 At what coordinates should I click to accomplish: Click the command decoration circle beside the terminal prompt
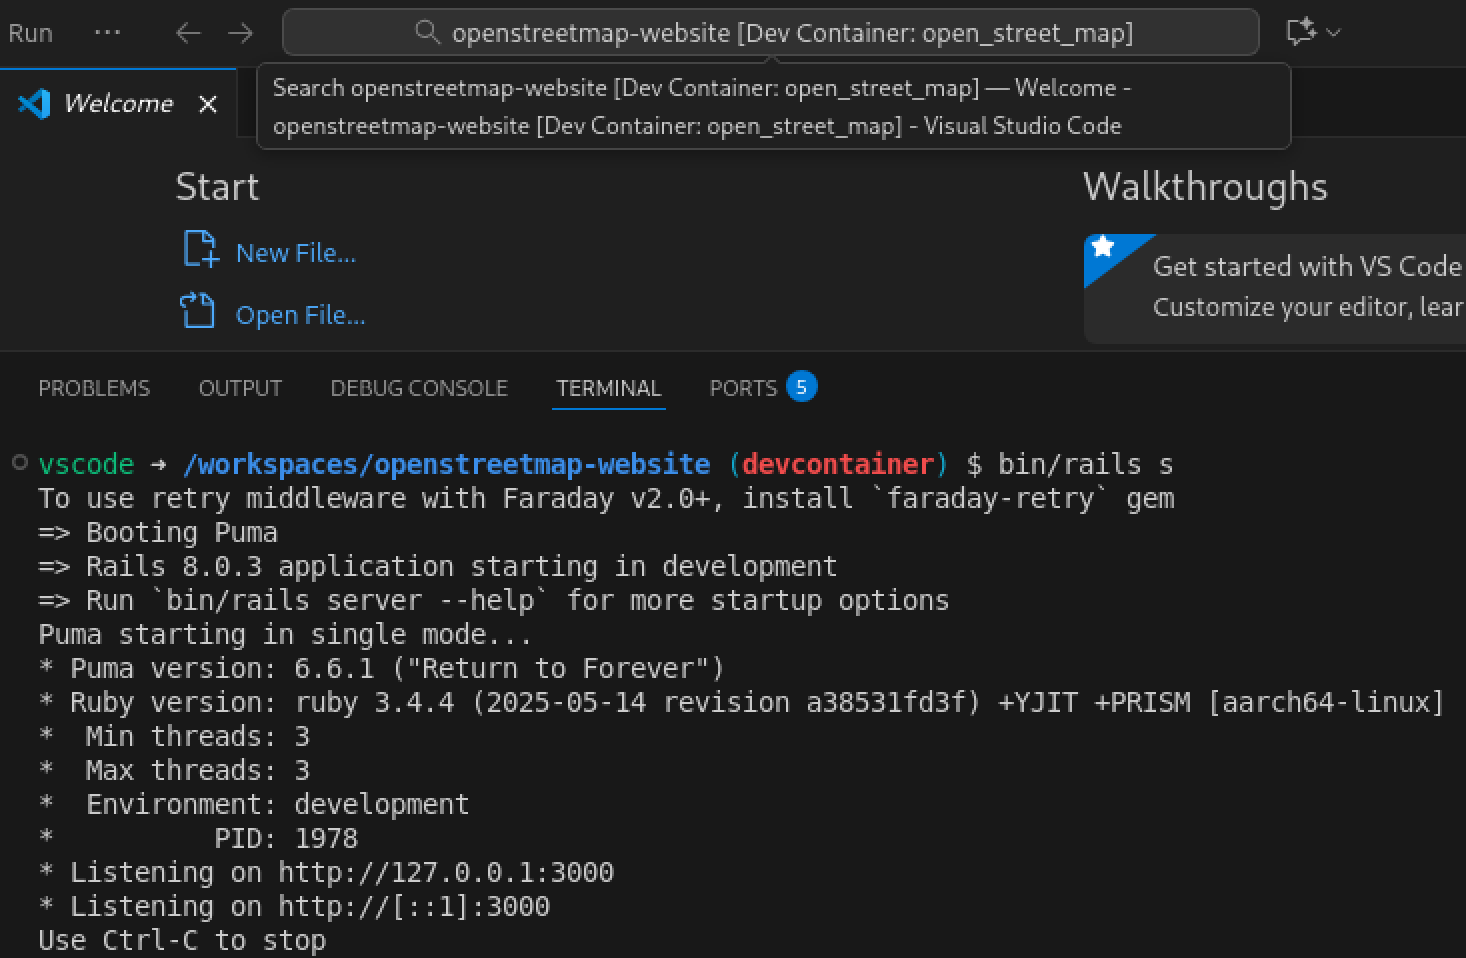pos(19,462)
